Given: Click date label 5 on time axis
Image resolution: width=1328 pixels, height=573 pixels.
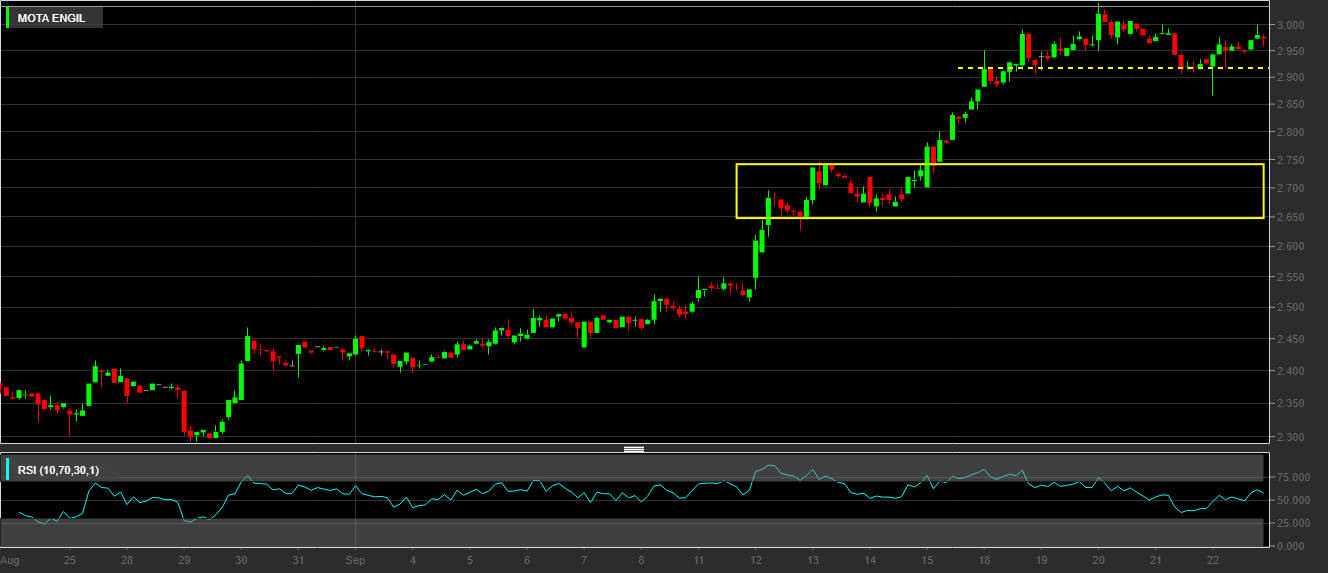Looking at the screenshot, I should tap(470, 561).
